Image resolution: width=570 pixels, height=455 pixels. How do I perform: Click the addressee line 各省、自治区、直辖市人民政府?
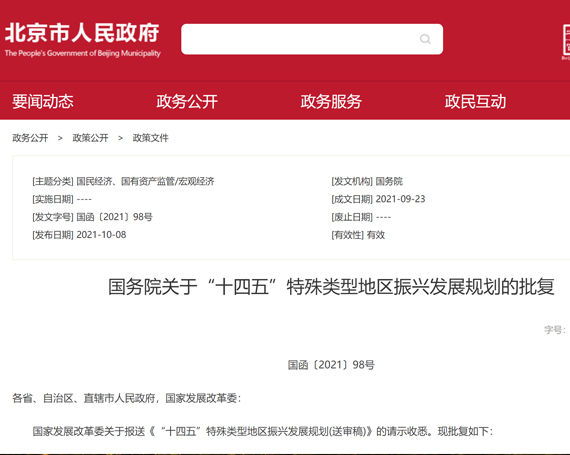pyautogui.click(x=84, y=398)
